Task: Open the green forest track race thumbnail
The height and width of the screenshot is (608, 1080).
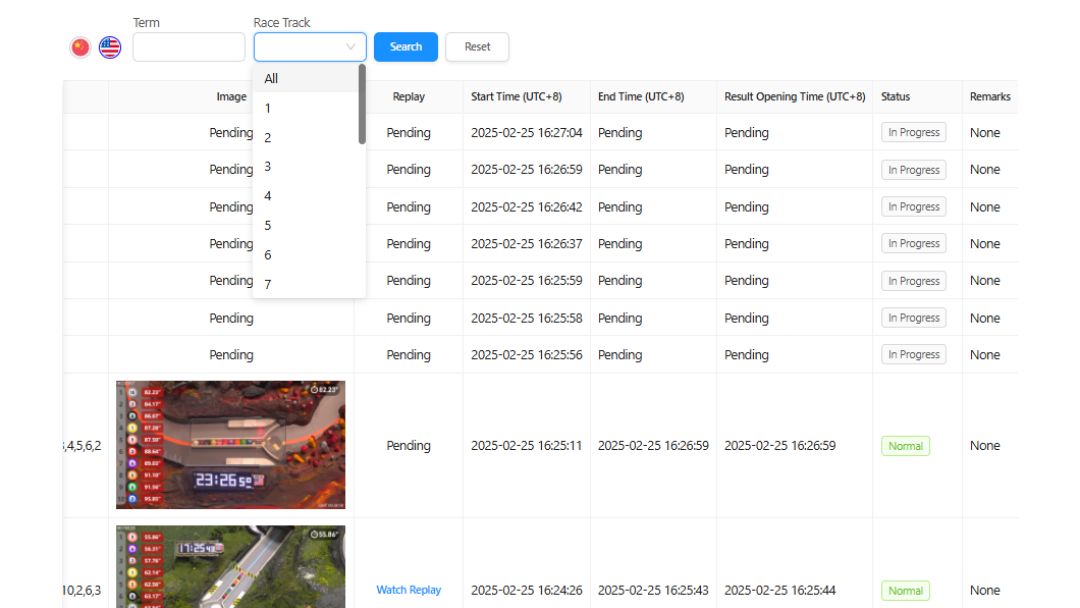Action: coord(231,567)
